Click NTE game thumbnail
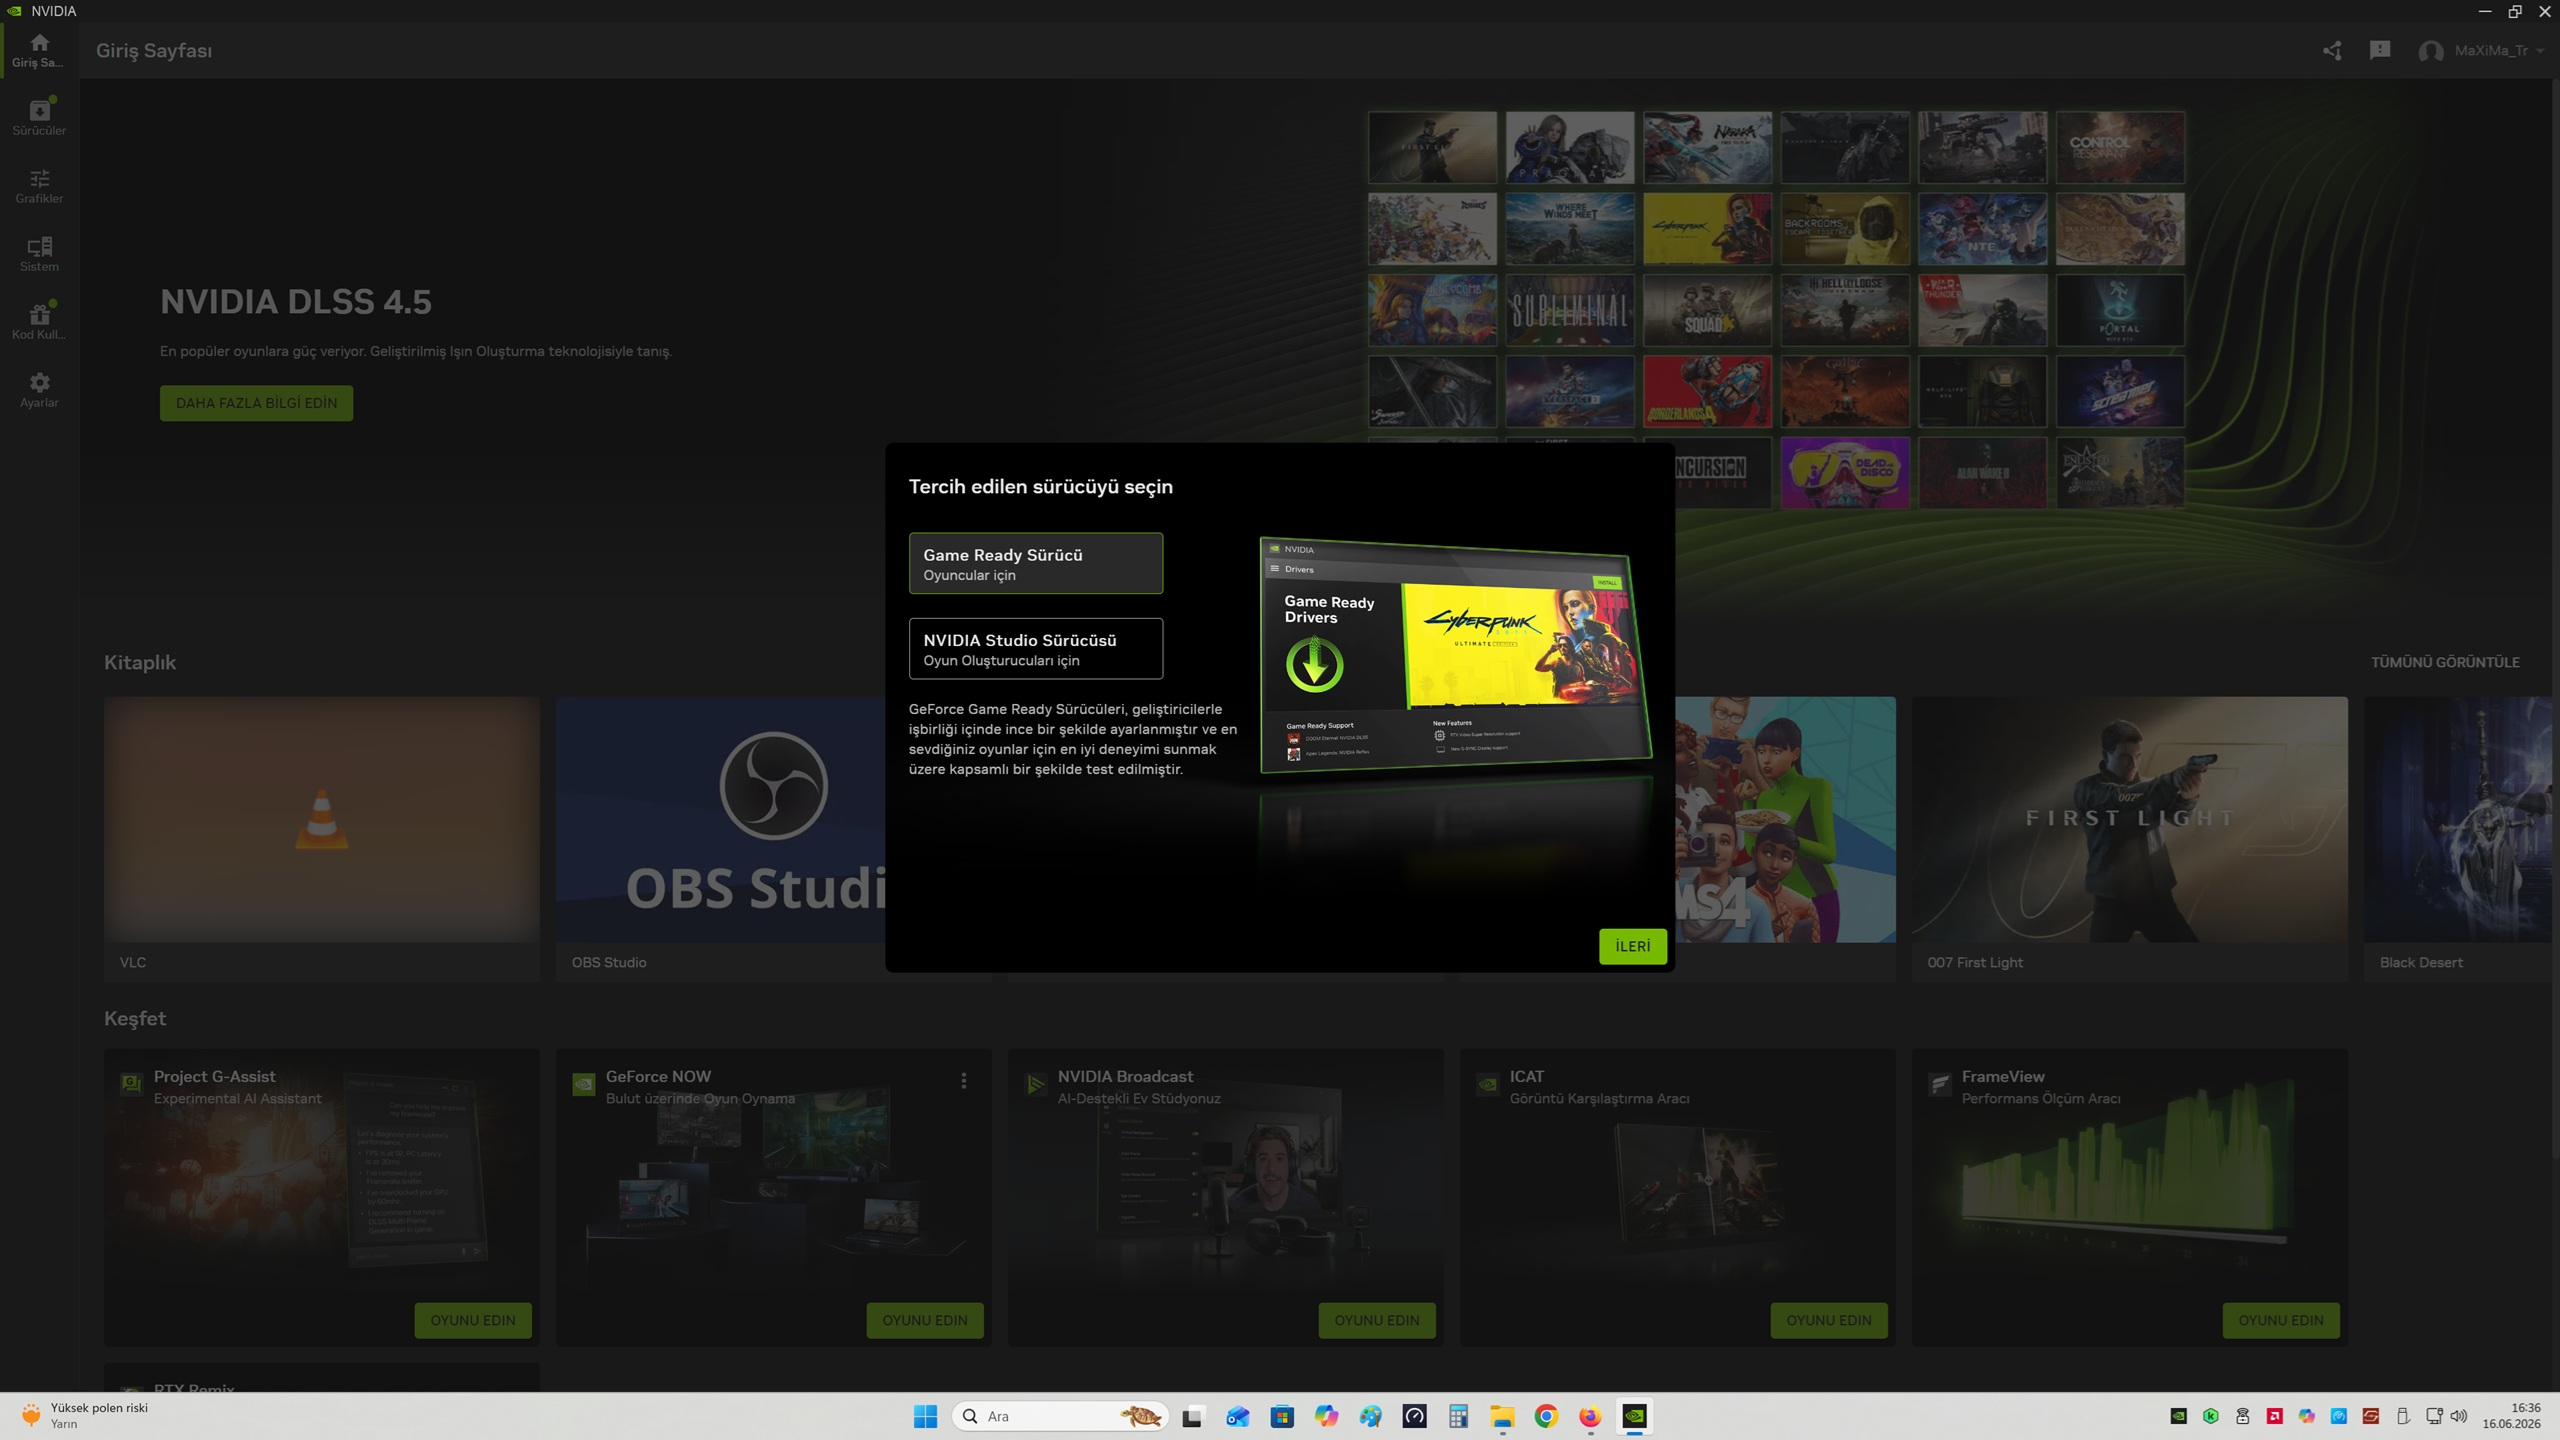The height and width of the screenshot is (1440, 2560). point(1982,229)
